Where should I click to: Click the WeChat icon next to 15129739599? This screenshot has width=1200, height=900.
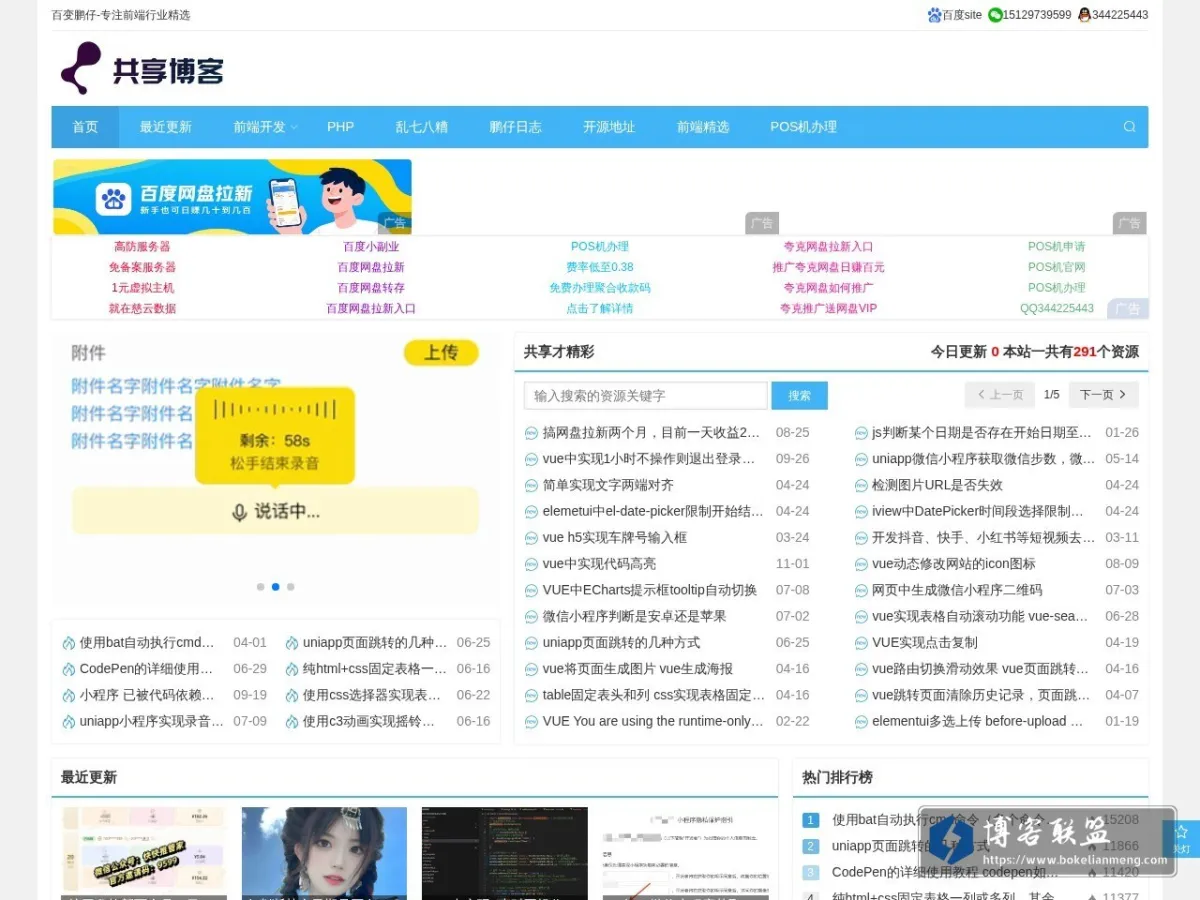pyautogui.click(x=995, y=15)
